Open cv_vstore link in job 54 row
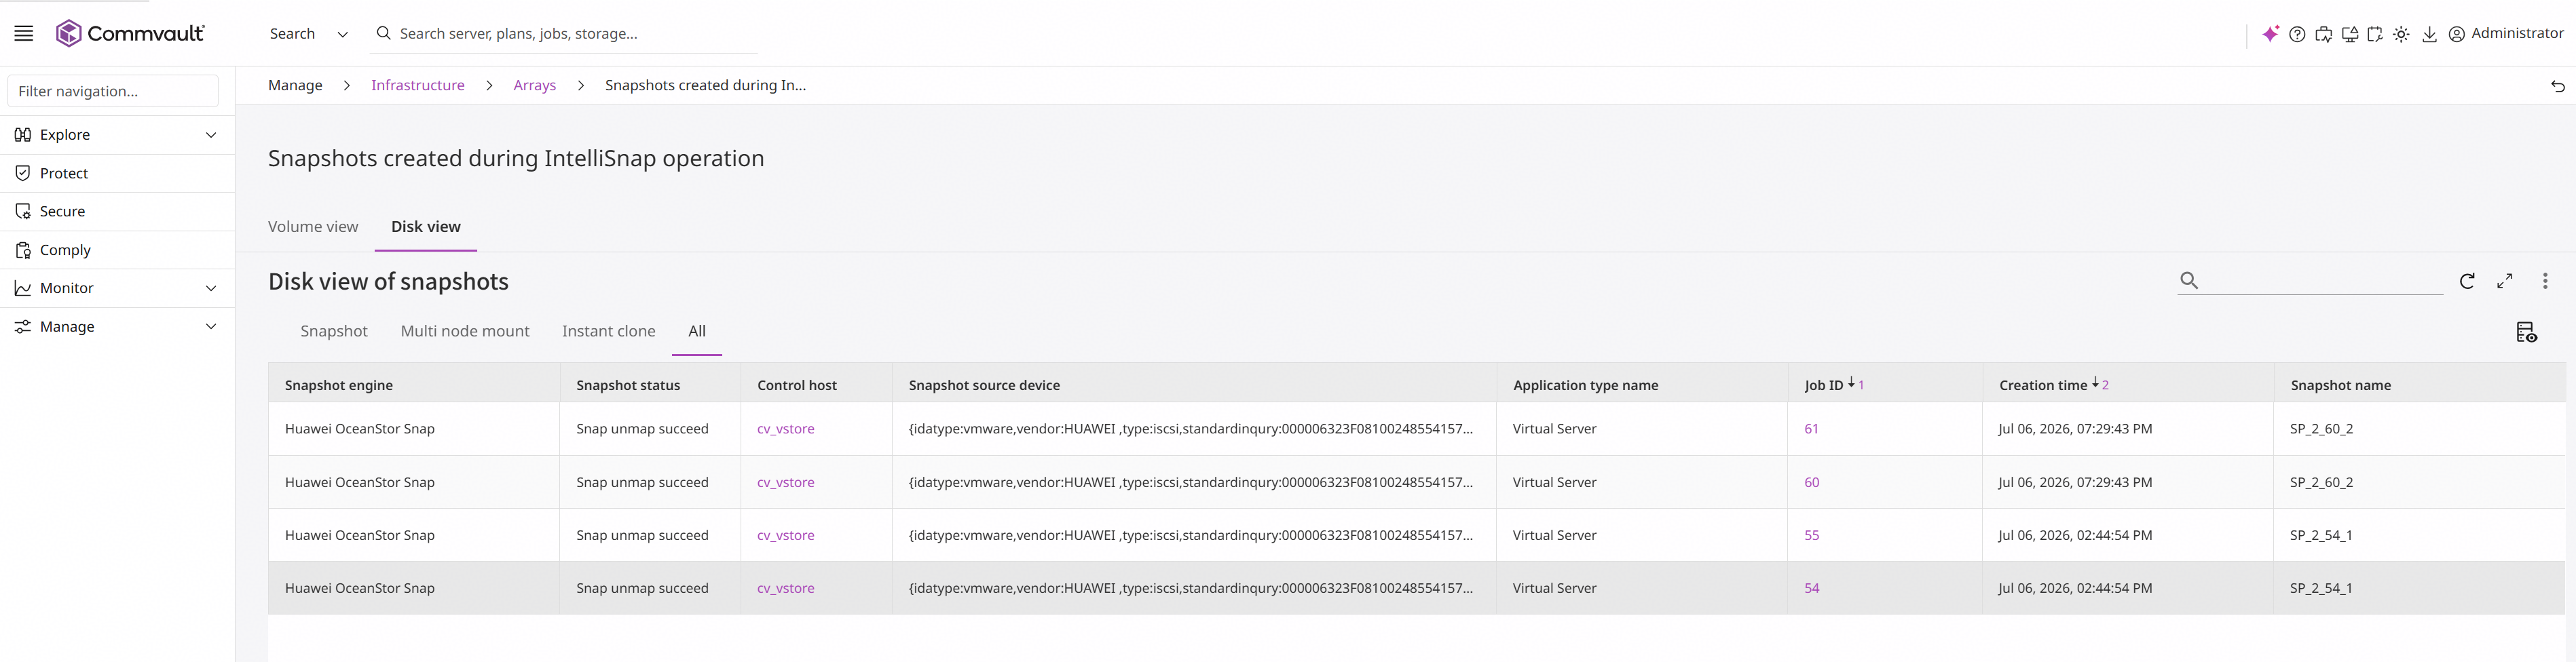The height and width of the screenshot is (662, 2576). [786, 588]
